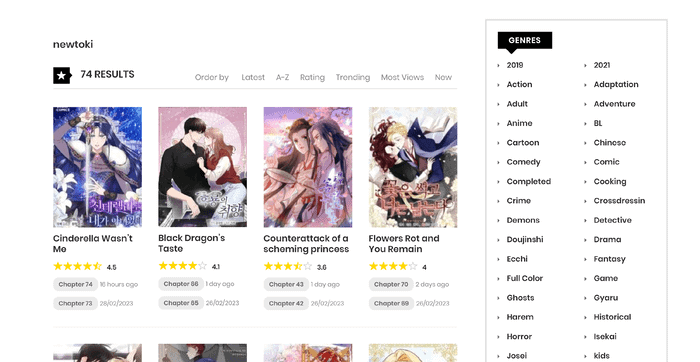The height and width of the screenshot is (362, 700).
Task: Select the Game genre
Action: (x=606, y=279)
